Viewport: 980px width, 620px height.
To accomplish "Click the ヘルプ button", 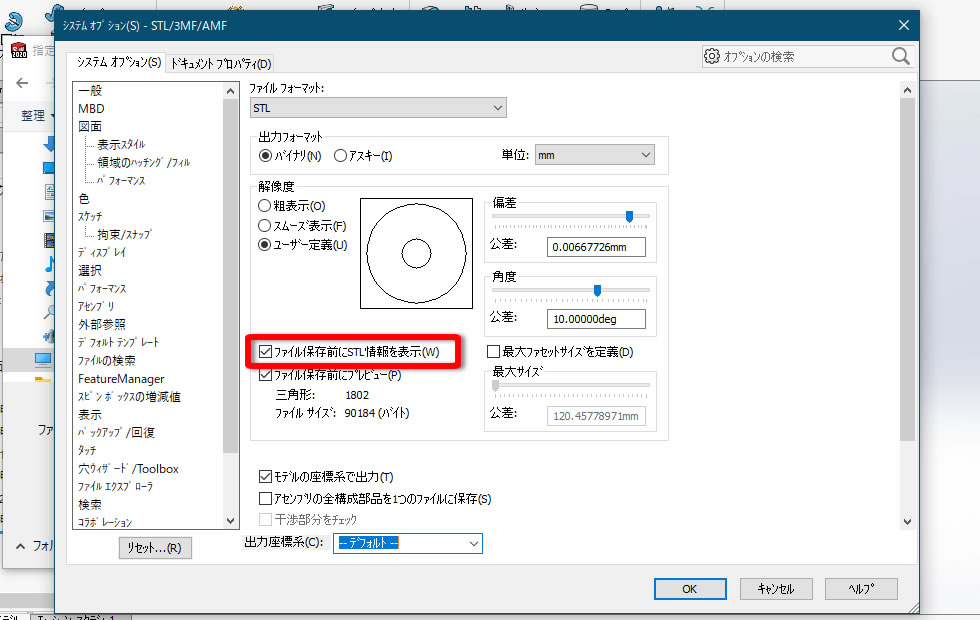I will click(x=861, y=589).
